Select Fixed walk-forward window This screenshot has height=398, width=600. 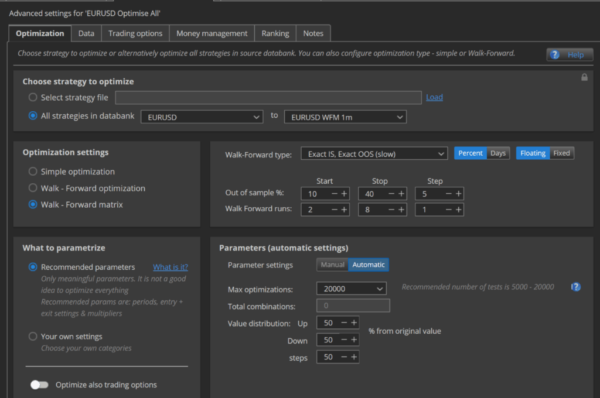(561, 153)
